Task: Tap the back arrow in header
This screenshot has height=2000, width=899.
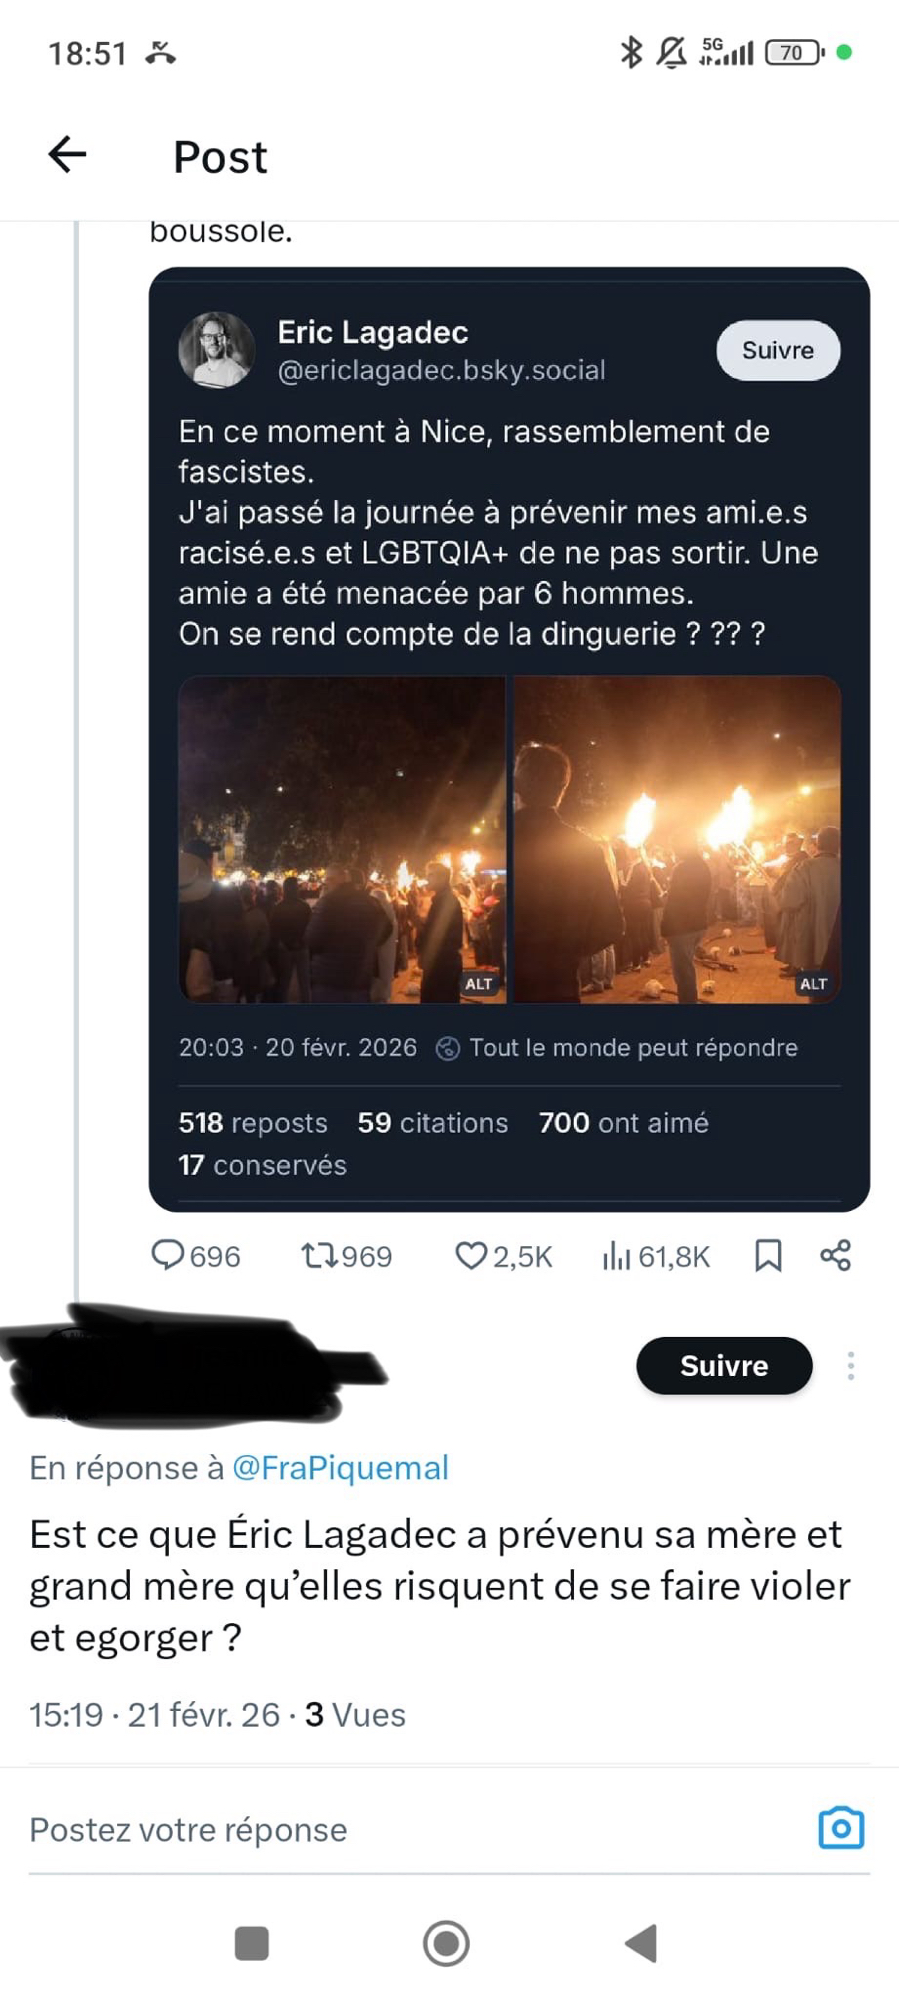Action: (x=67, y=155)
